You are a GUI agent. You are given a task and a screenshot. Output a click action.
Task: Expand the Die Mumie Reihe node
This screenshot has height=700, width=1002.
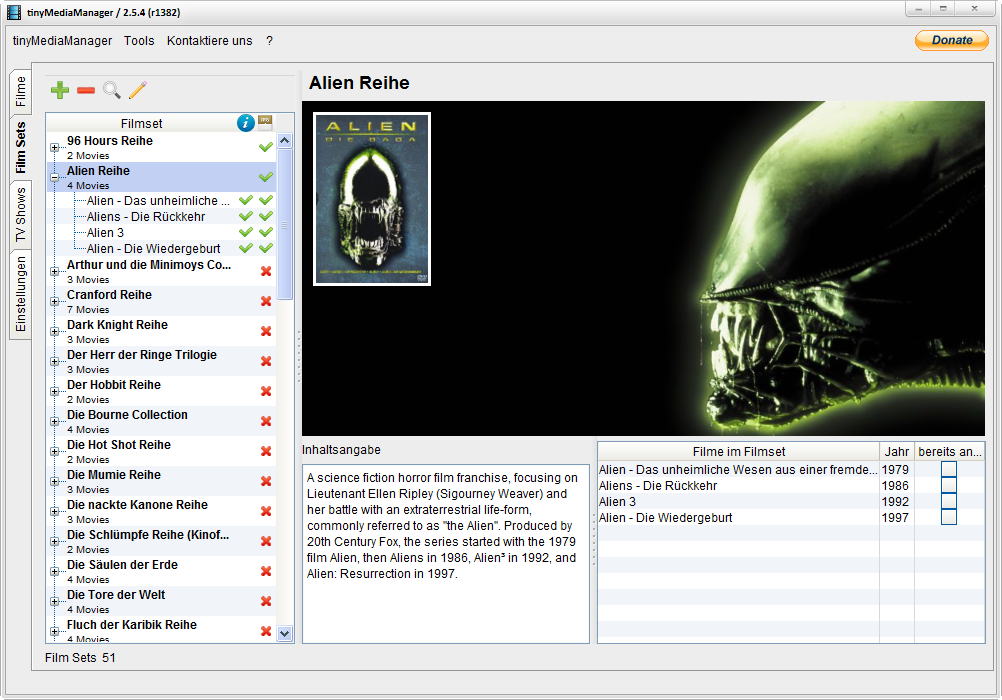coord(55,482)
